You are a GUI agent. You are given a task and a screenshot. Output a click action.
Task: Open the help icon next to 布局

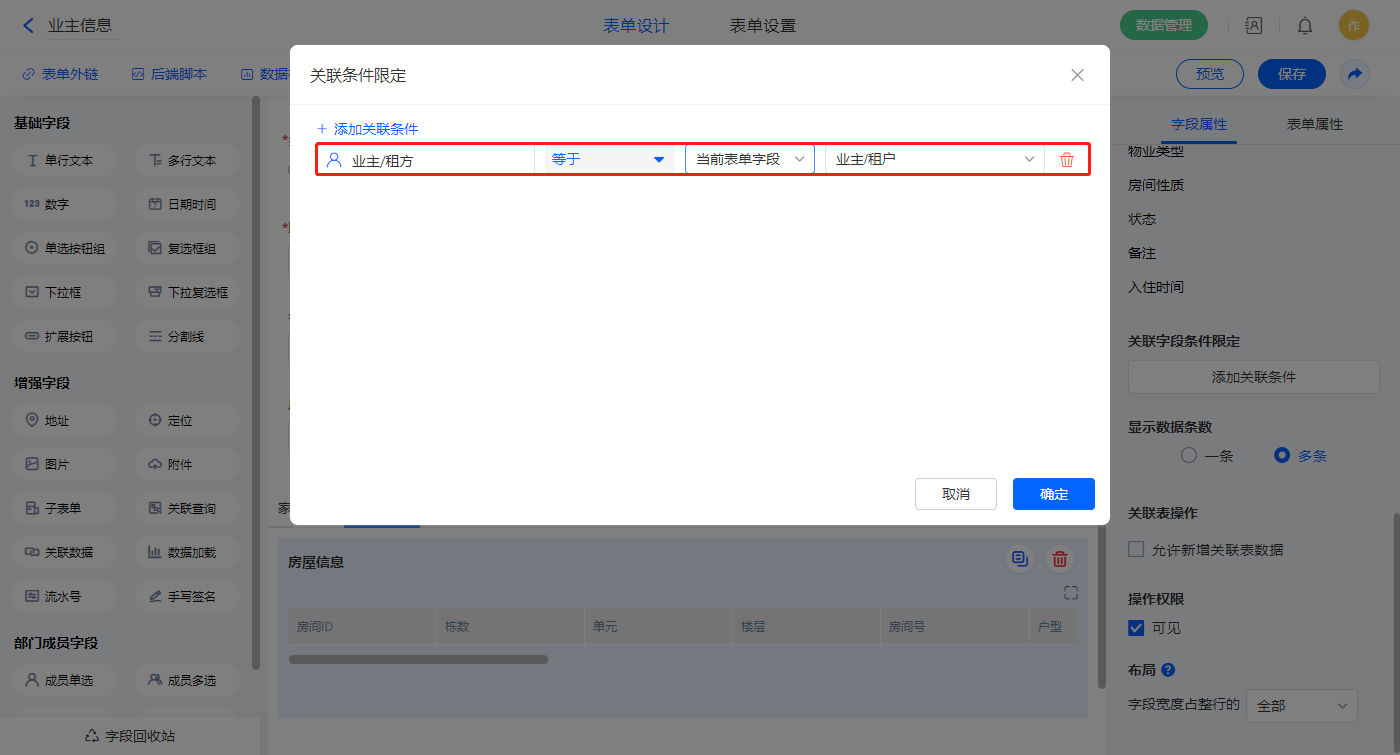click(1168, 670)
